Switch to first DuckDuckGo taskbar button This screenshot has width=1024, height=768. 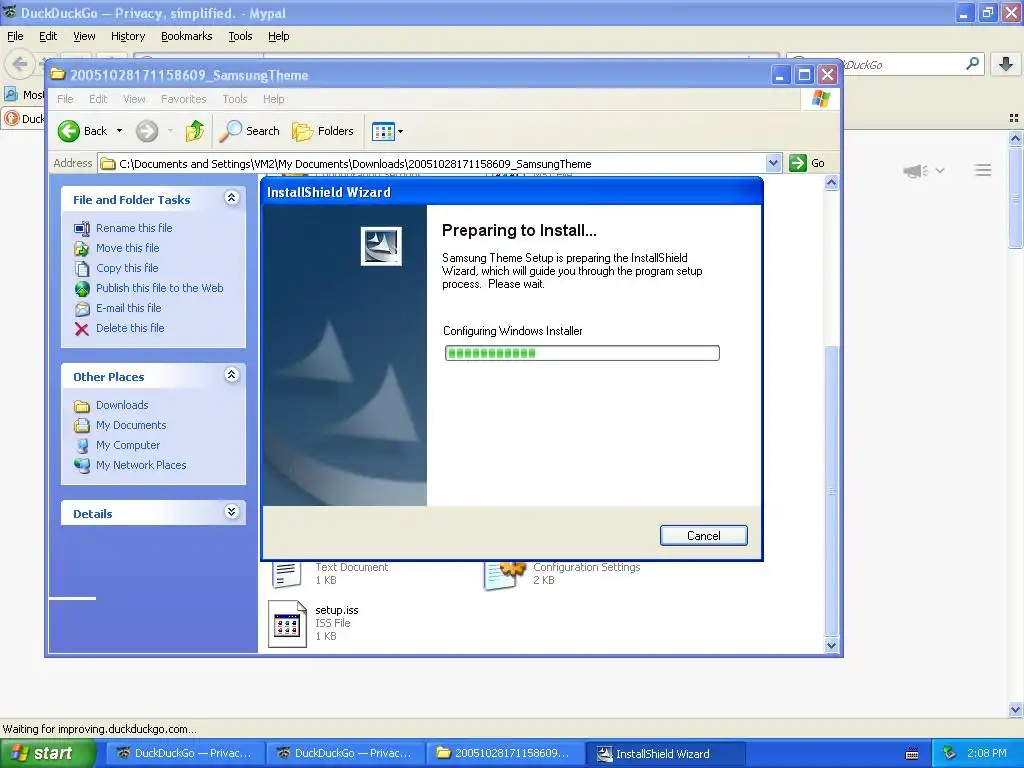pos(184,754)
